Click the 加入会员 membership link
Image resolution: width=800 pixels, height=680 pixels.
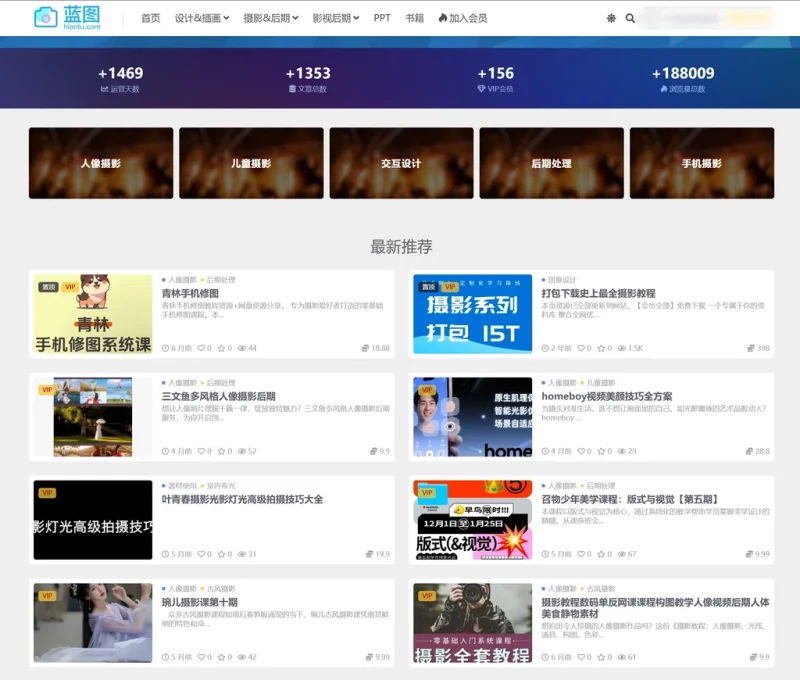[x=465, y=18]
